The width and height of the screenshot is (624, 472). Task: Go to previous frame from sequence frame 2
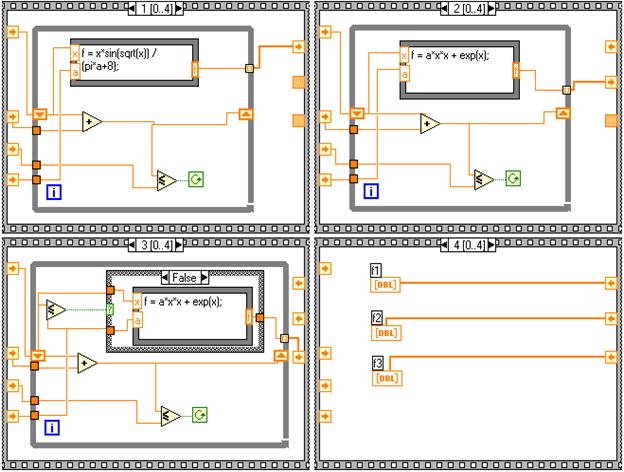pyautogui.click(x=445, y=9)
